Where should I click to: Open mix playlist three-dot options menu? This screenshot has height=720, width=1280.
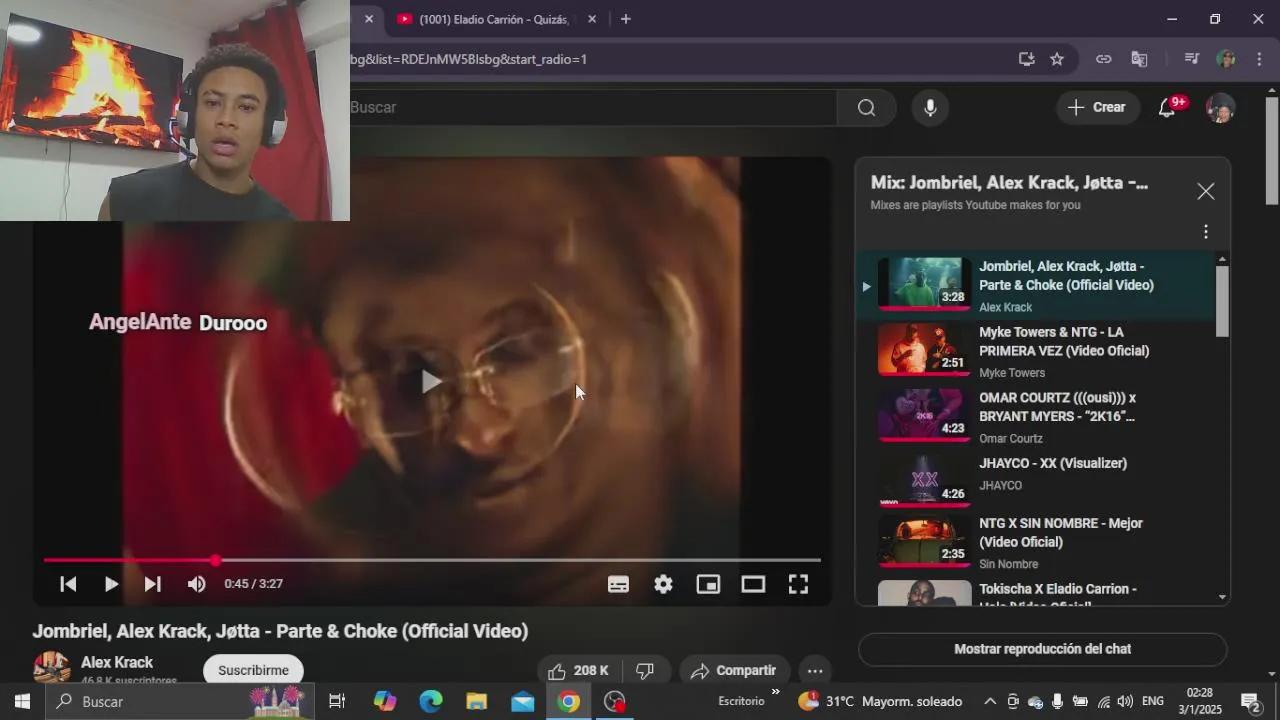point(1205,232)
